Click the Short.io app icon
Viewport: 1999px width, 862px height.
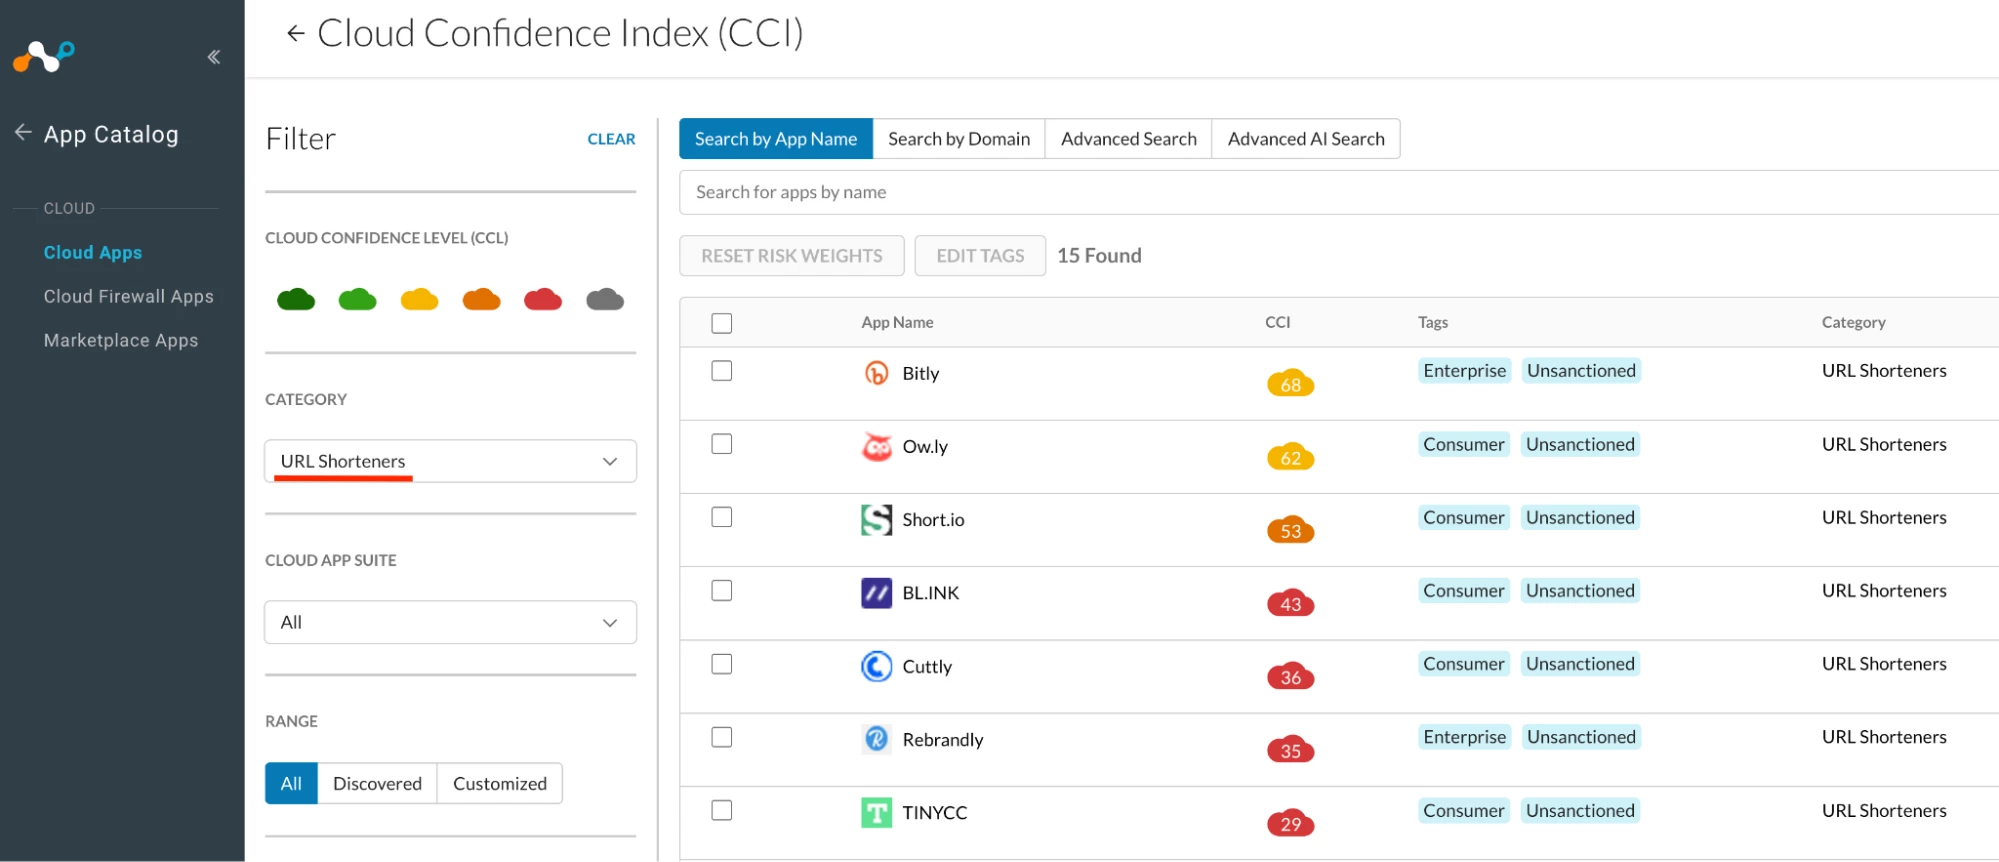(876, 519)
